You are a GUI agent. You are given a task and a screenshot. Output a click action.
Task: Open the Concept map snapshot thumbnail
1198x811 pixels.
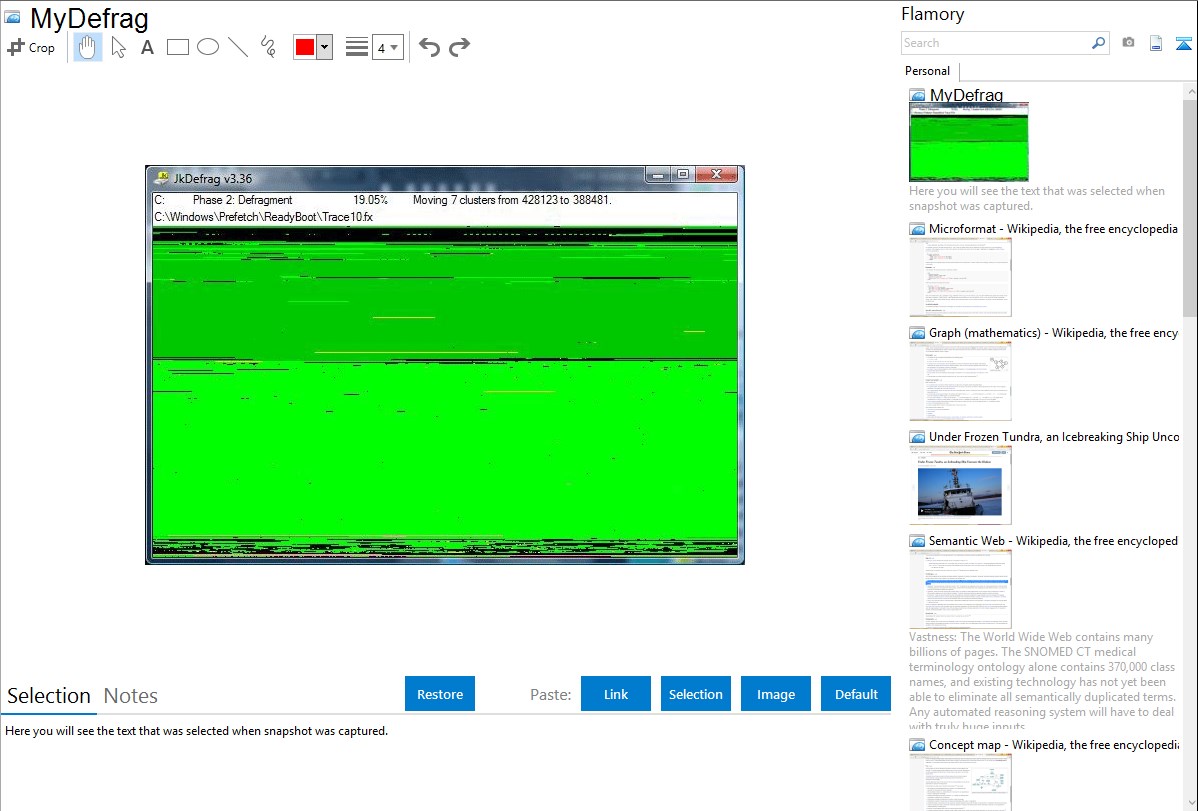tap(960, 783)
